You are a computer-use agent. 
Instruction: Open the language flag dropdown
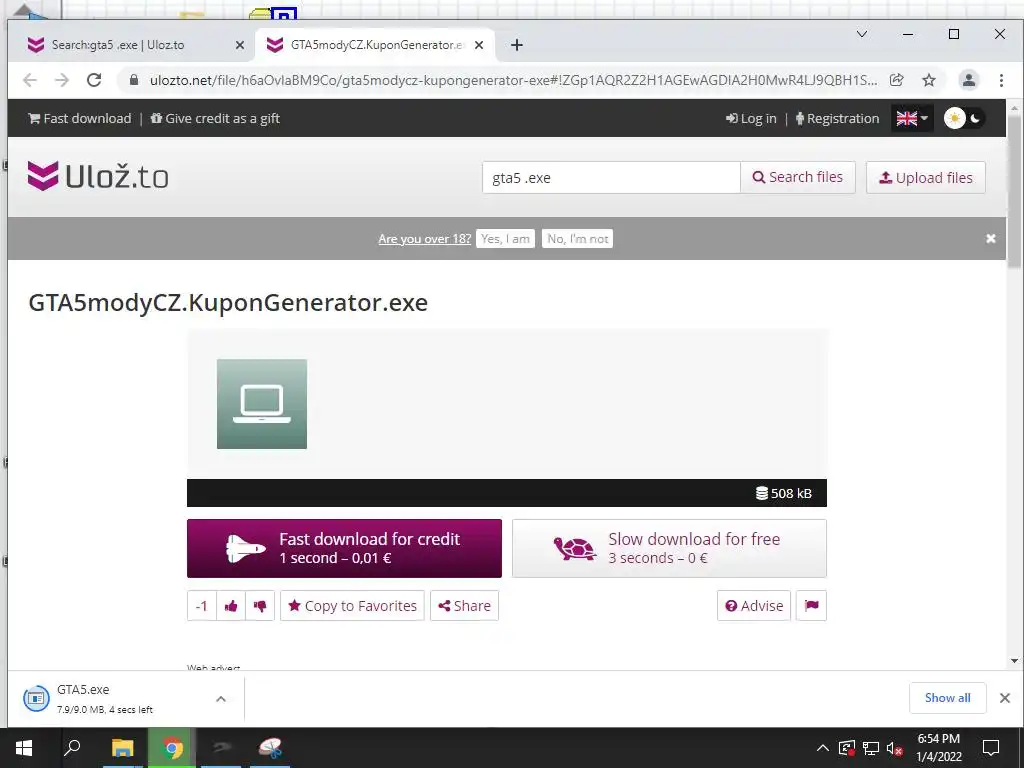point(912,118)
